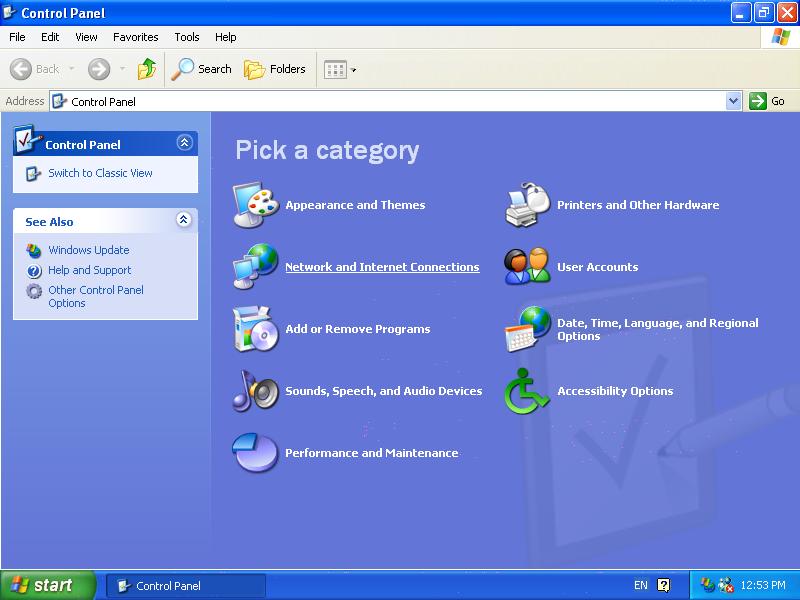This screenshot has width=800, height=600.
Task: Click Date, Time, Language, and Regional Options link
Action: click(x=658, y=330)
